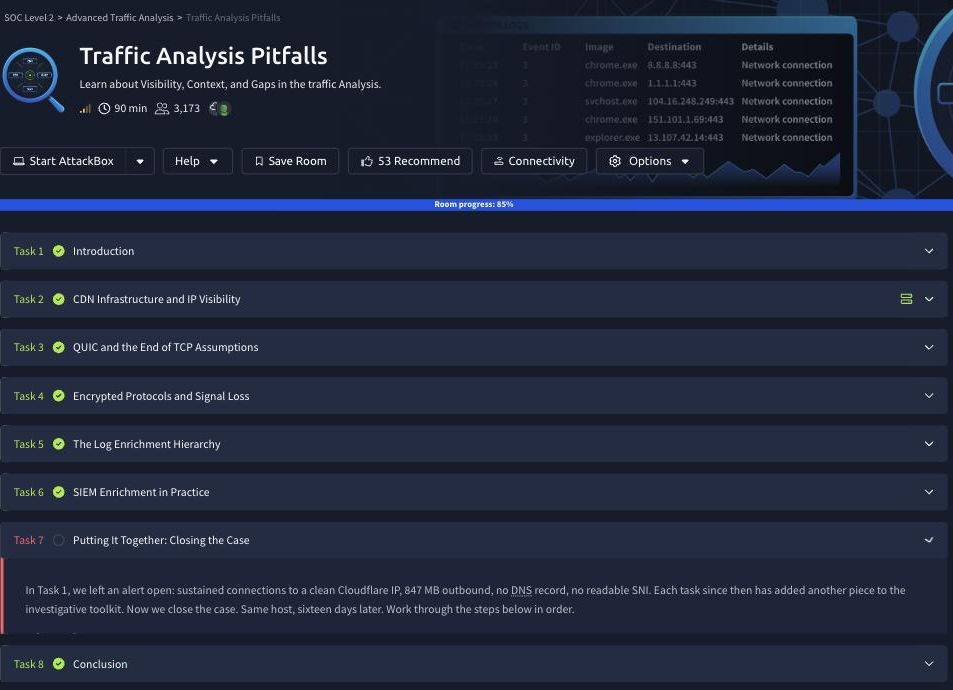Viewport: 953px width, 690px height.
Task: Click Traffic Analysis Pitfalls breadcrumb text
Action: click(x=233, y=18)
